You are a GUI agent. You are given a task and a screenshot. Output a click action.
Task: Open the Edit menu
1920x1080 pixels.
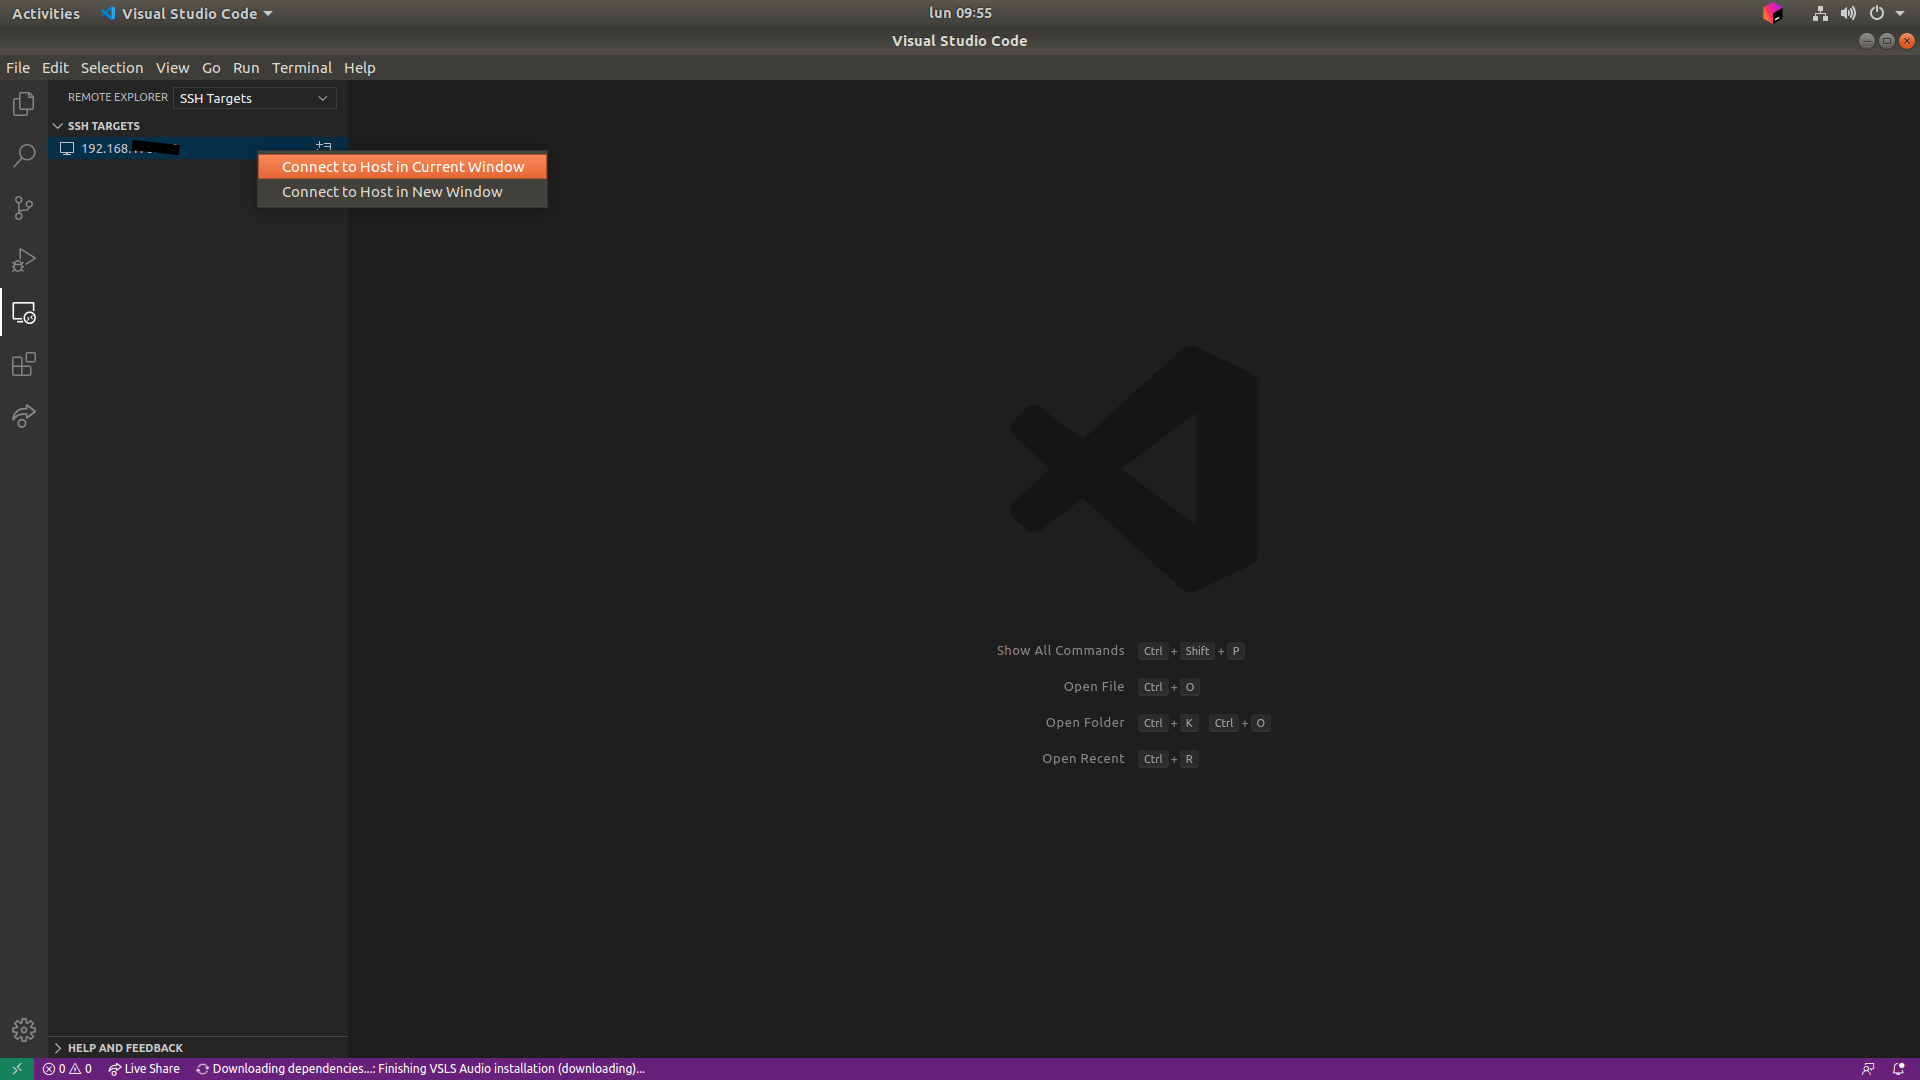(x=55, y=68)
